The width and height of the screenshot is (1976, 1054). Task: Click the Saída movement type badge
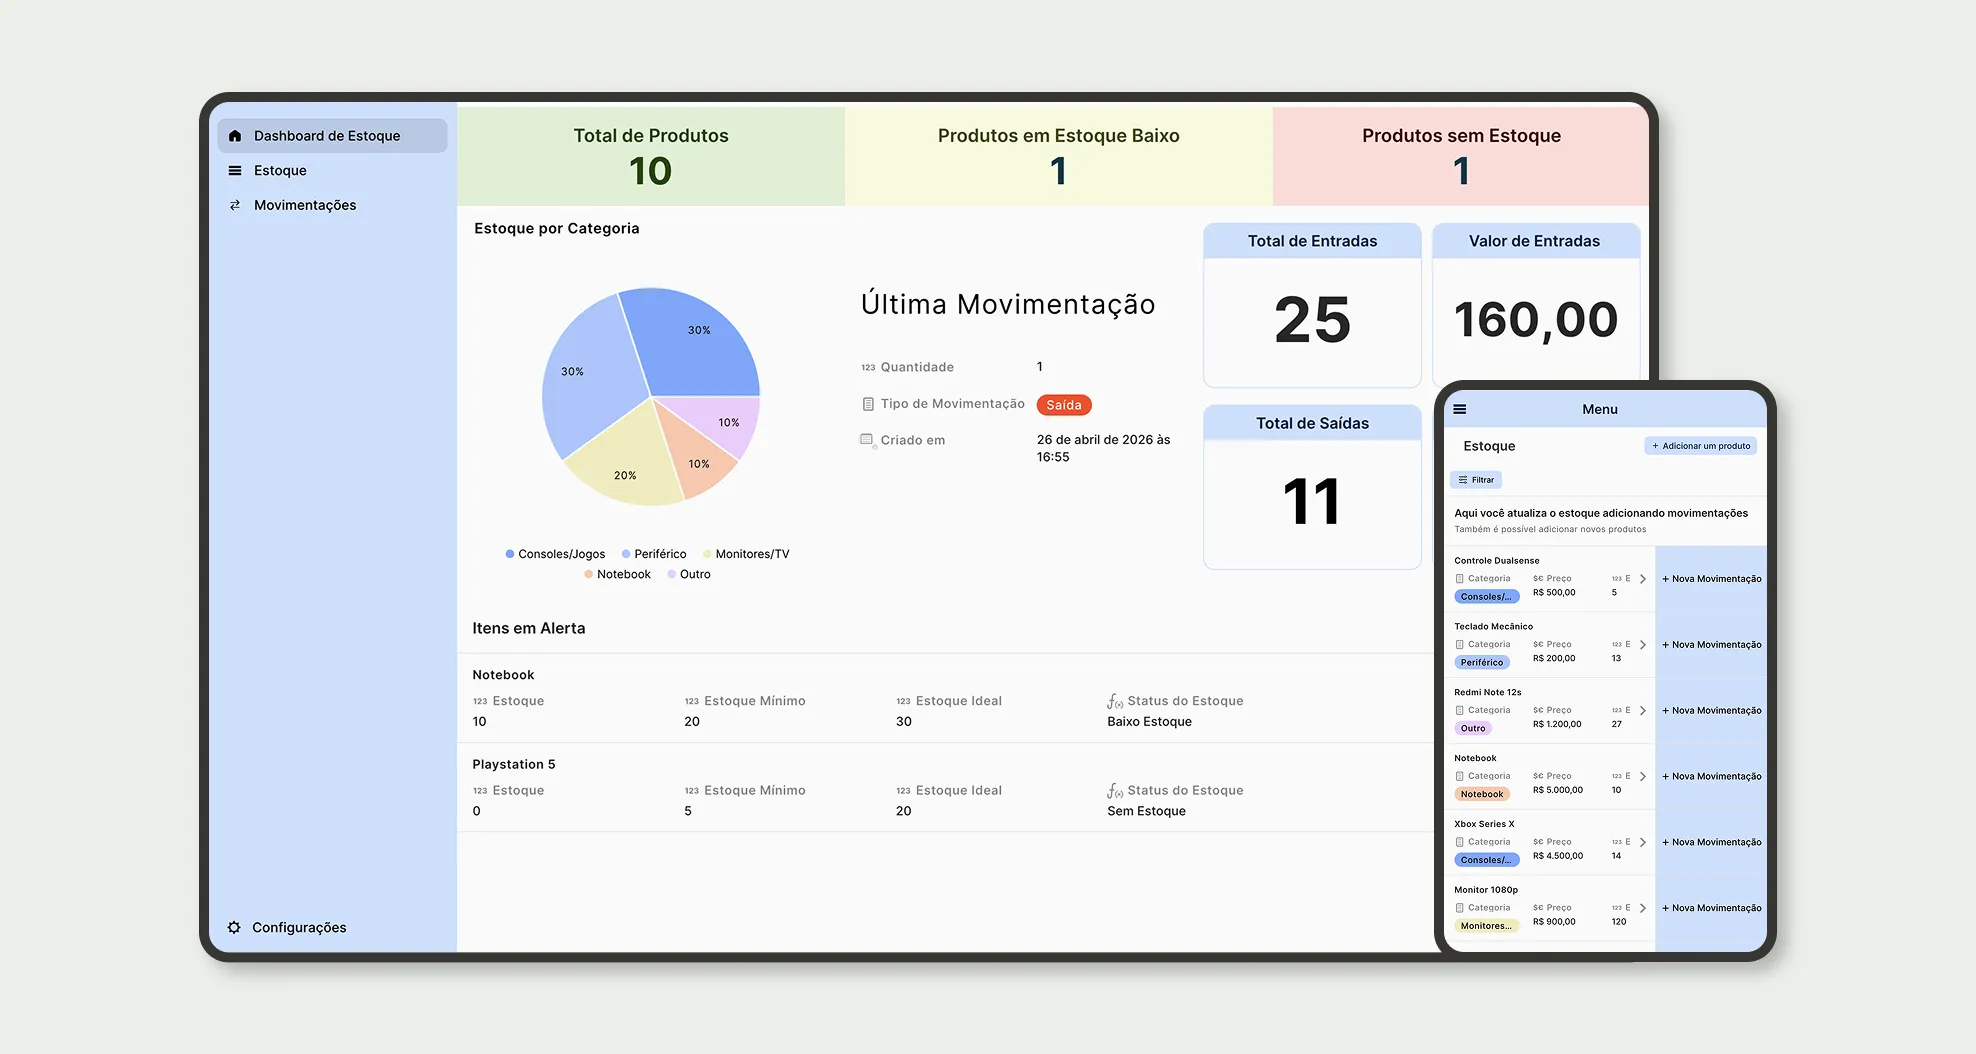click(x=1063, y=405)
